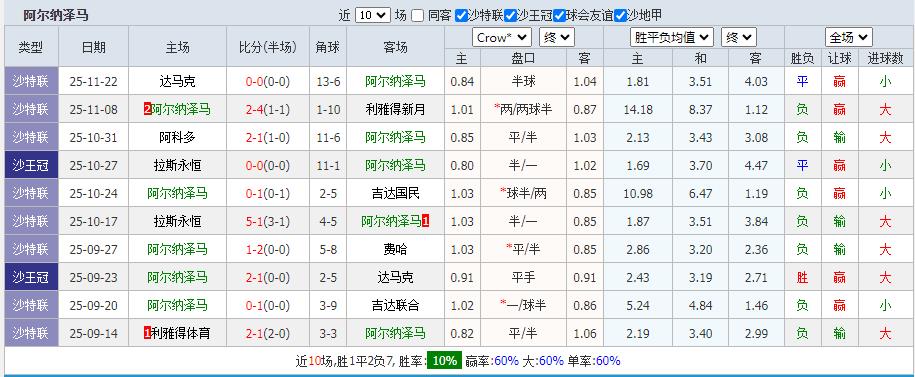Uncheck the 沙特联 filter checkbox

point(461,15)
